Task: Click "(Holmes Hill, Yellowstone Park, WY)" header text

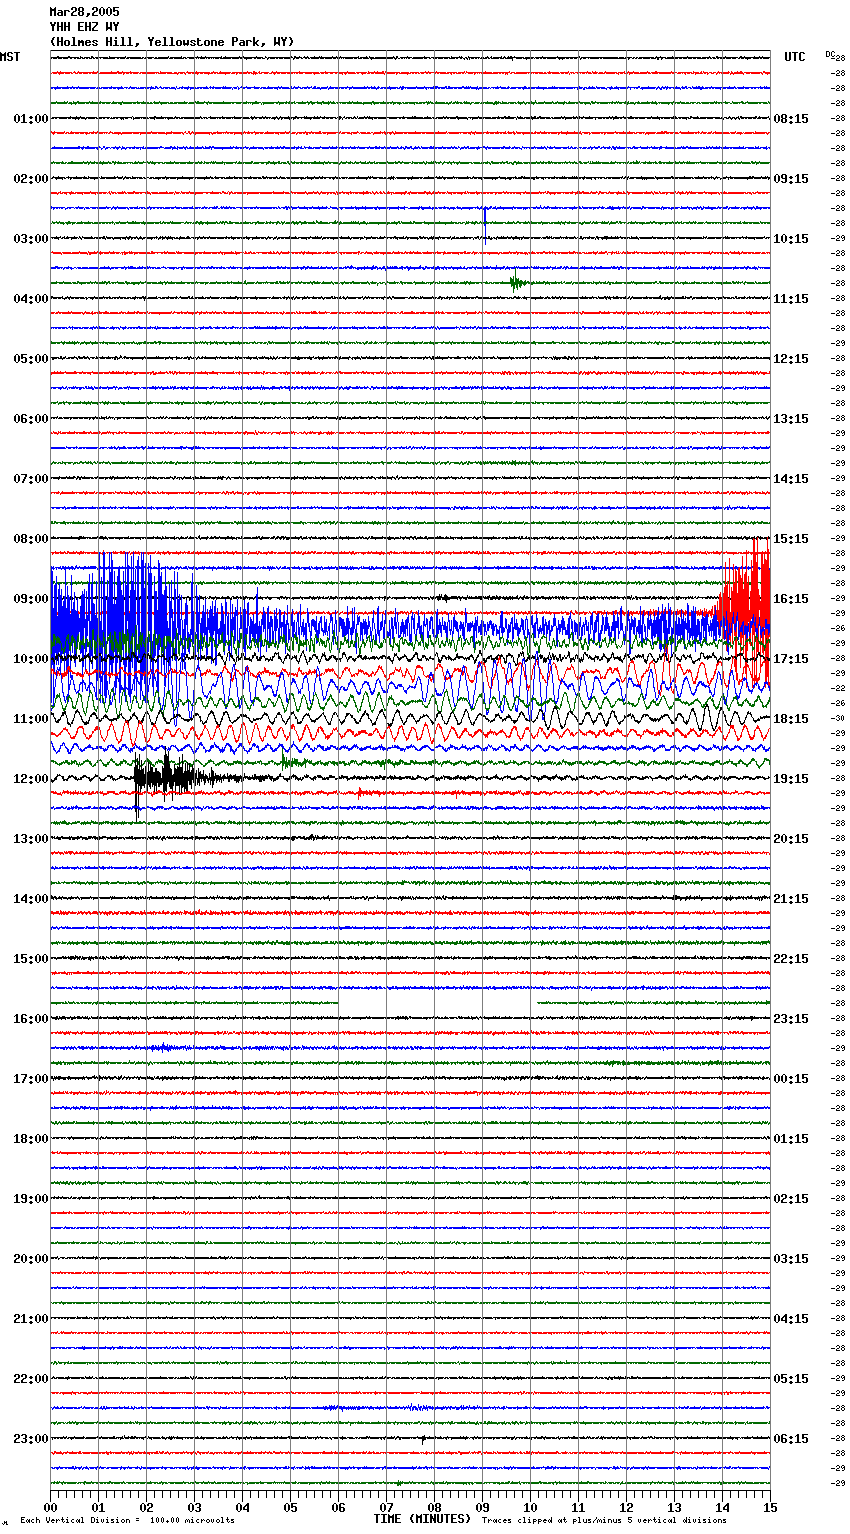Action: point(172,42)
